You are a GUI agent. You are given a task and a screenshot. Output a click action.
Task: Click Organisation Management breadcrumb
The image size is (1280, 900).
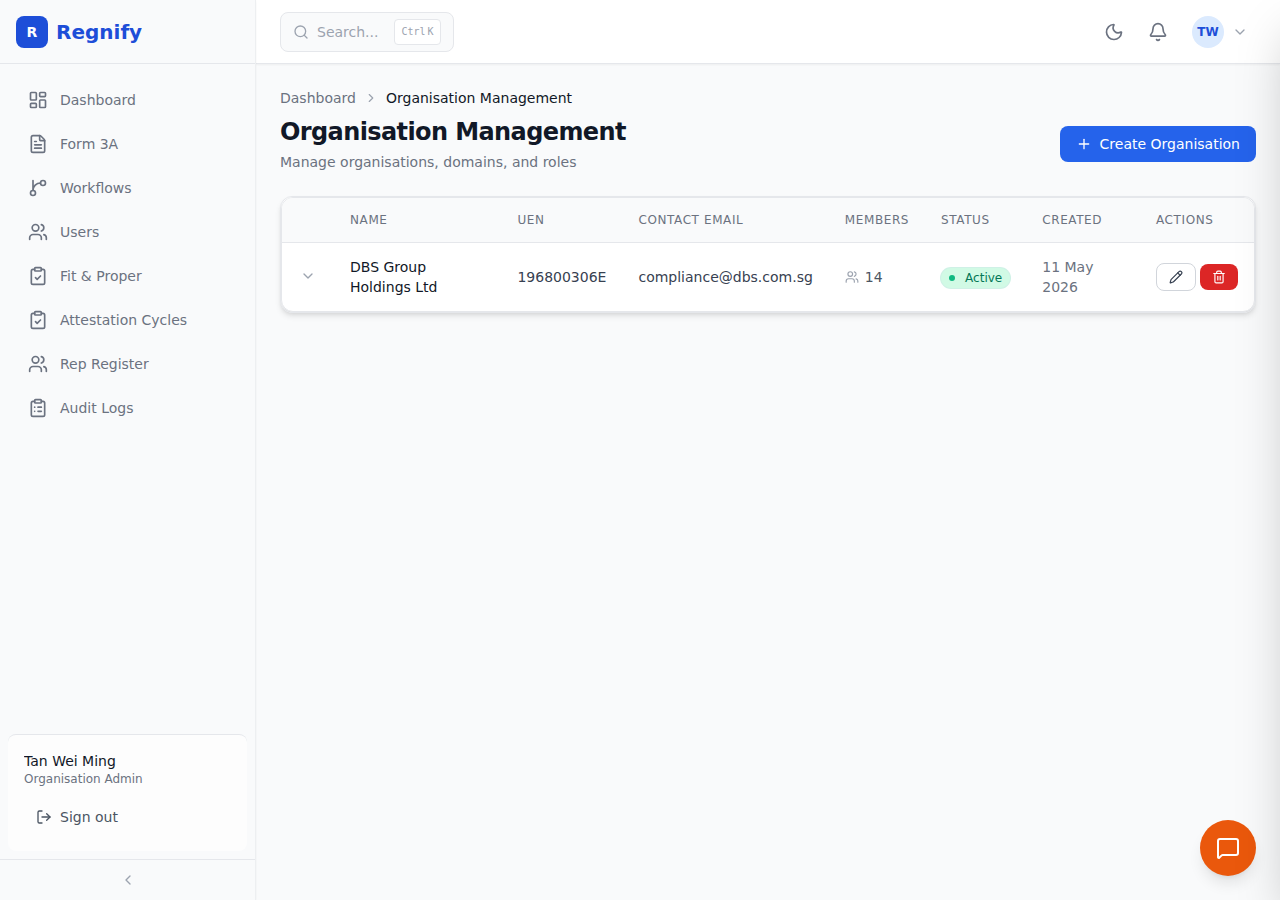[479, 98]
